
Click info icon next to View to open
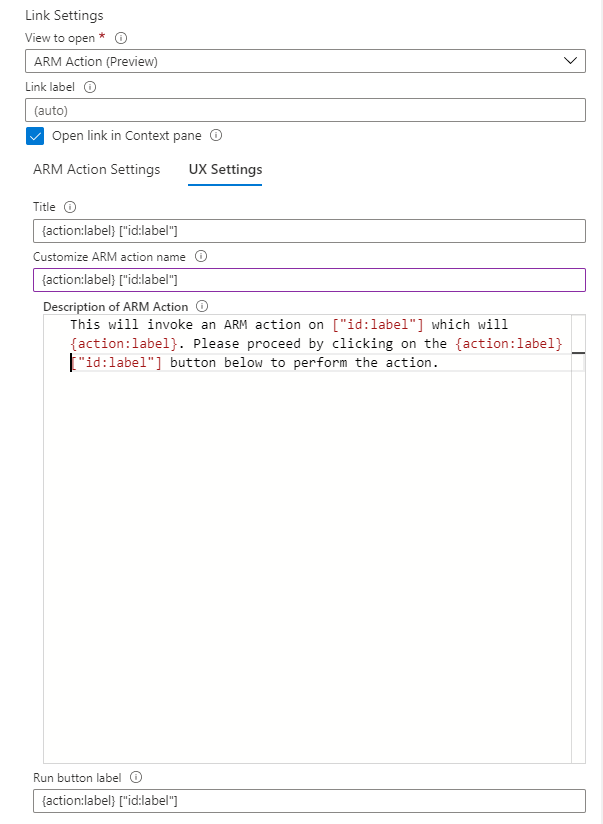121,38
